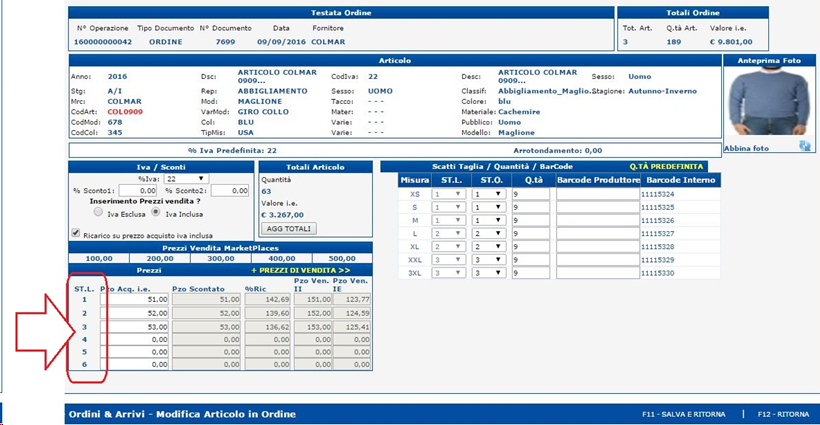Click Pzo Ven. II value 151,00

(313, 300)
